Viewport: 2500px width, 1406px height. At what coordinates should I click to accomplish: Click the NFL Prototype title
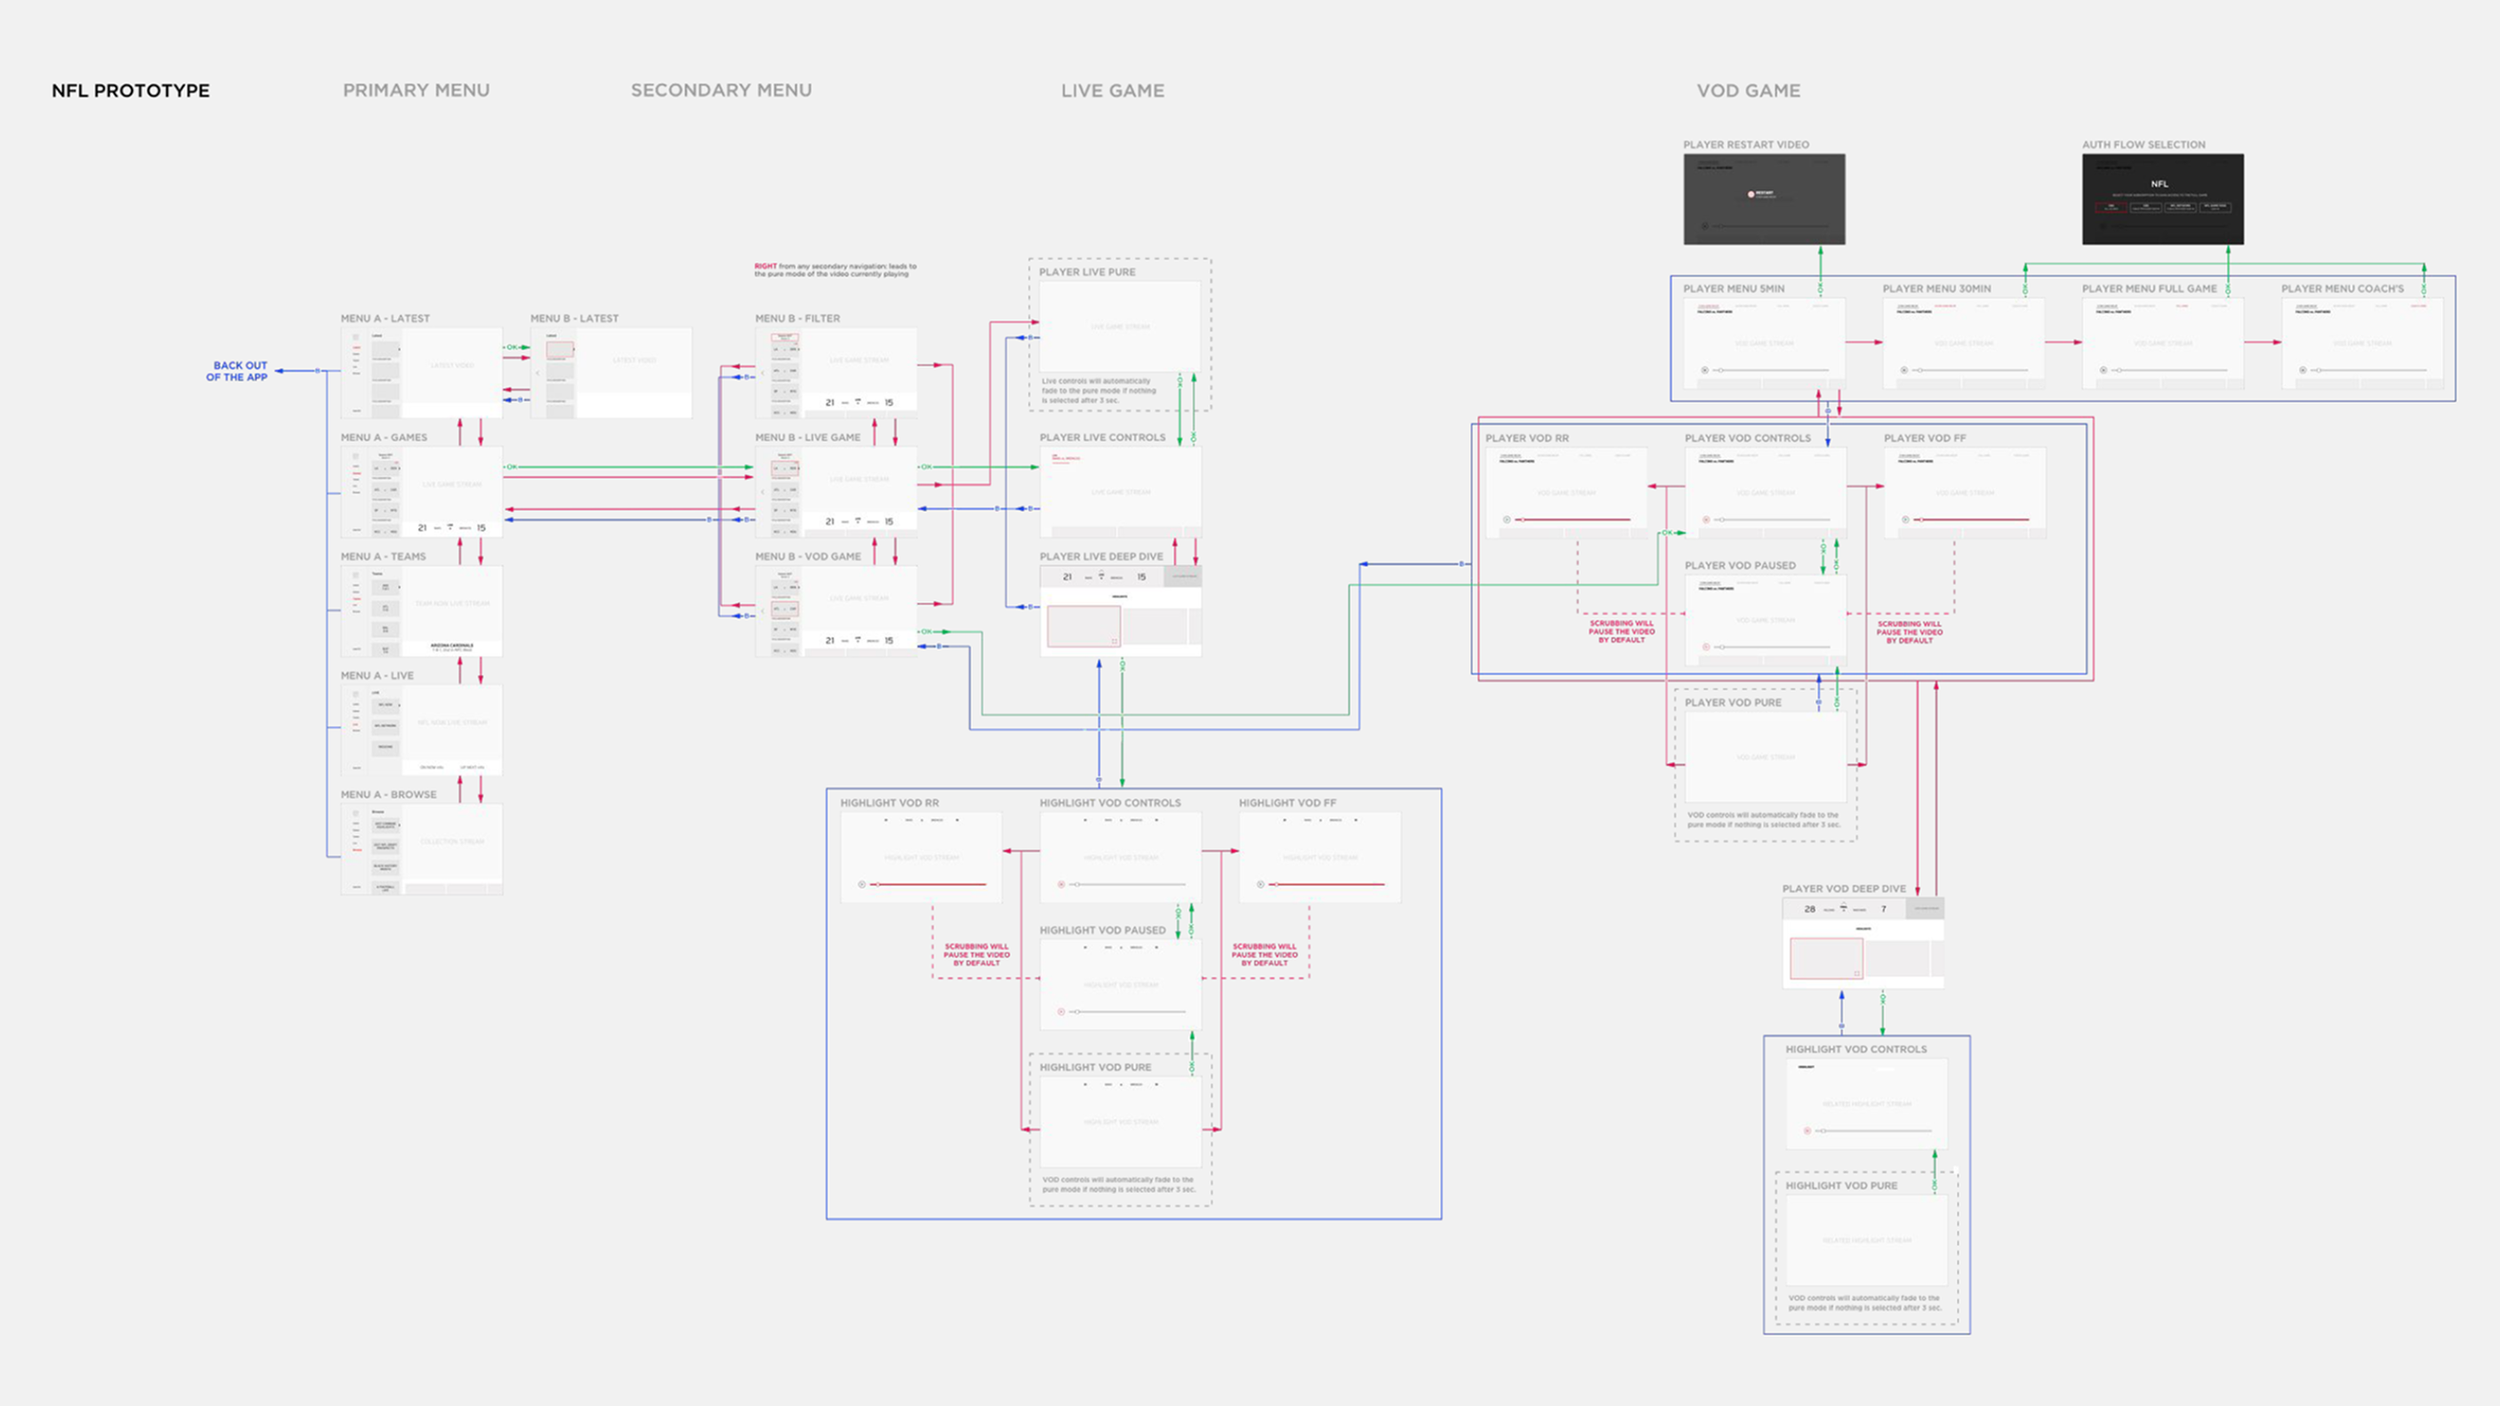point(130,90)
